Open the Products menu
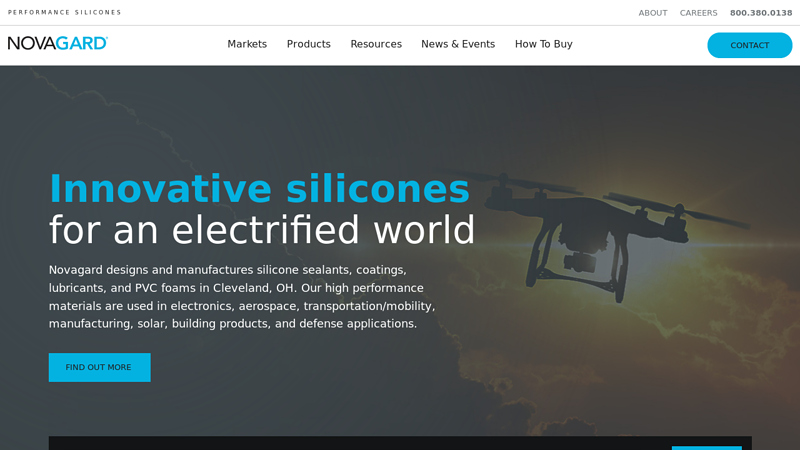This screenshot has height=450, width=800. point(309,44)
